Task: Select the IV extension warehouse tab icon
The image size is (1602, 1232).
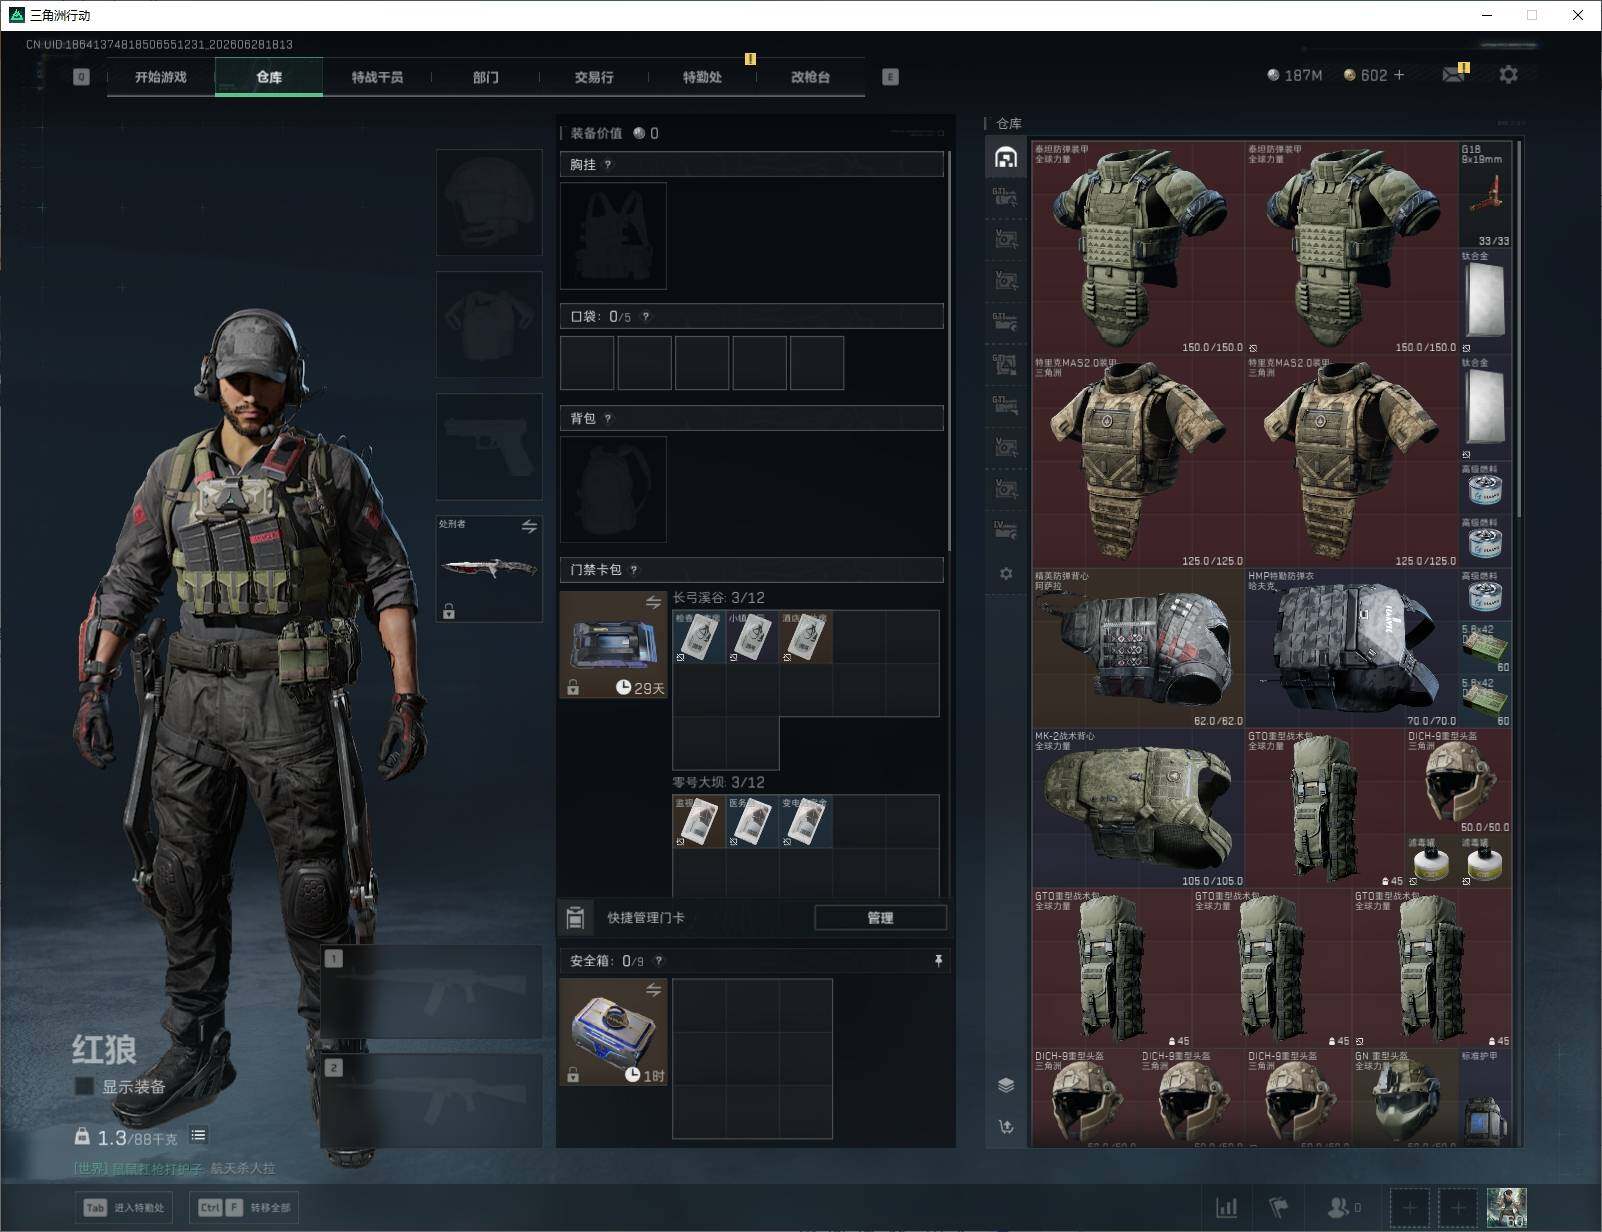Action: [x=1006, y=530]
